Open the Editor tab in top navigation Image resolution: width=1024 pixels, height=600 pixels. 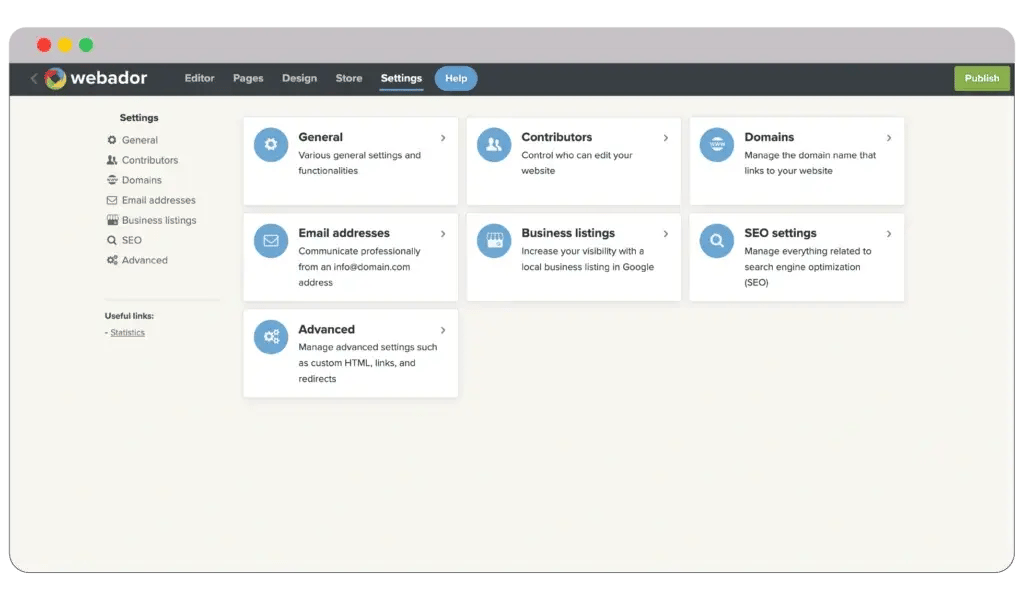click(199, 78)
